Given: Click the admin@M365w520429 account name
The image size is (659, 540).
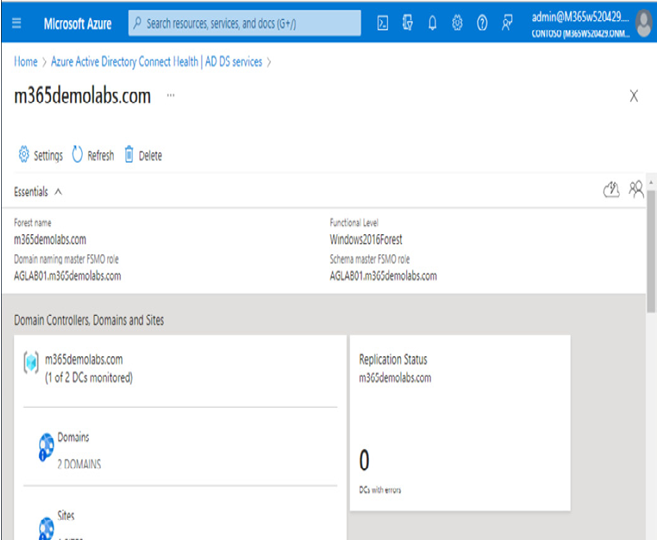Looking at the screenshot, I should (580, 17).
